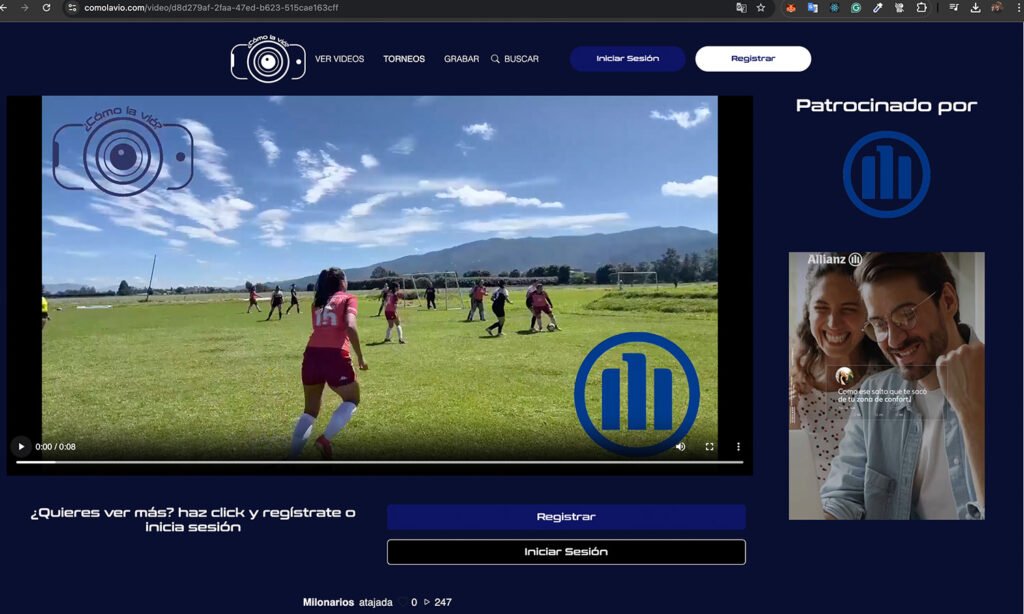Click the '¿Quieres ver más?' prompt text

(193, 520)
